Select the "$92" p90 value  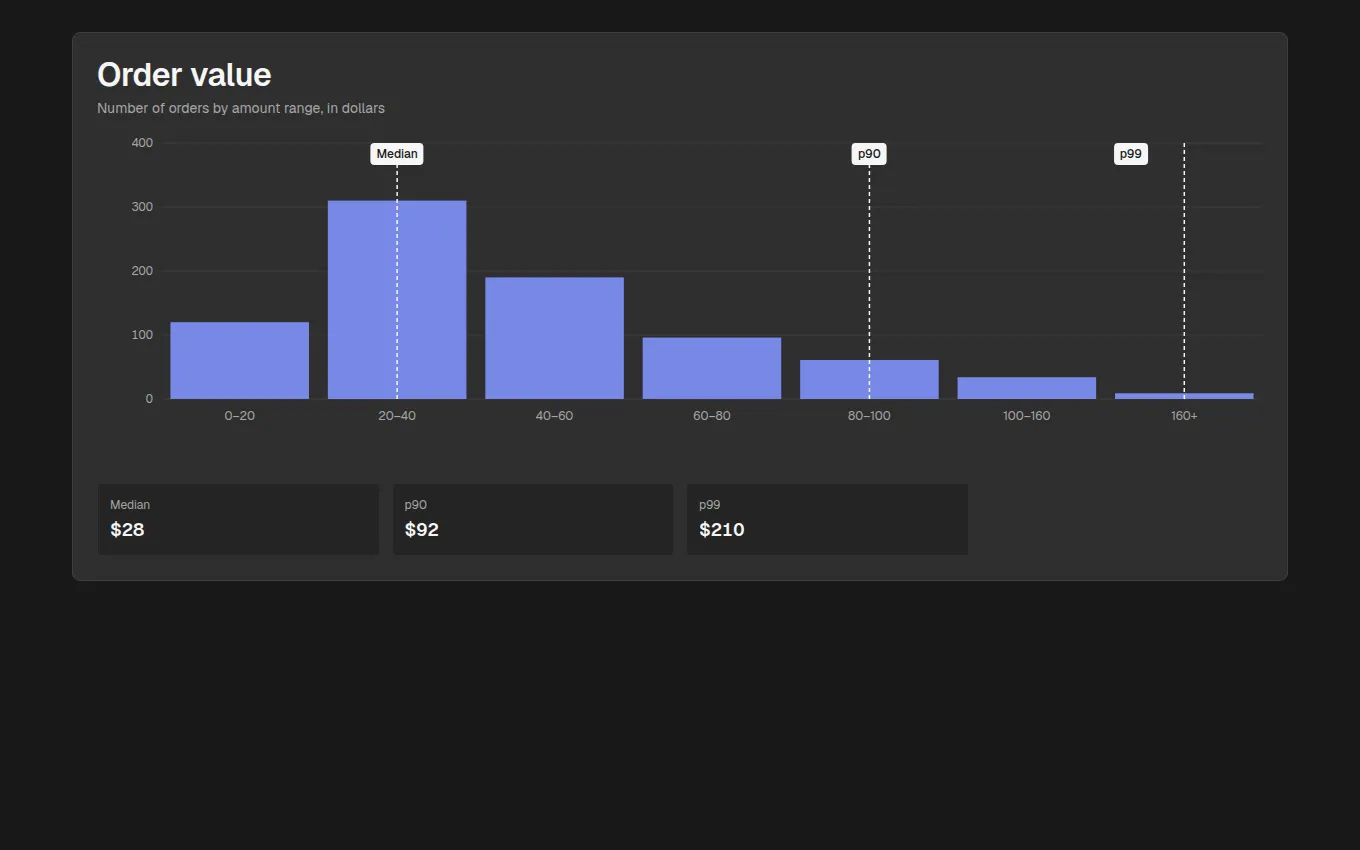click(x=422, y=530)
